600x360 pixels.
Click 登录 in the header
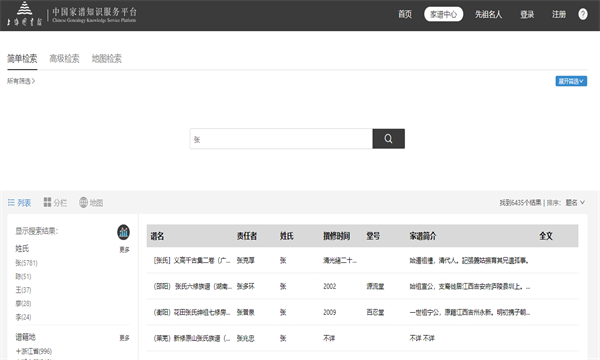click(527, 15)
